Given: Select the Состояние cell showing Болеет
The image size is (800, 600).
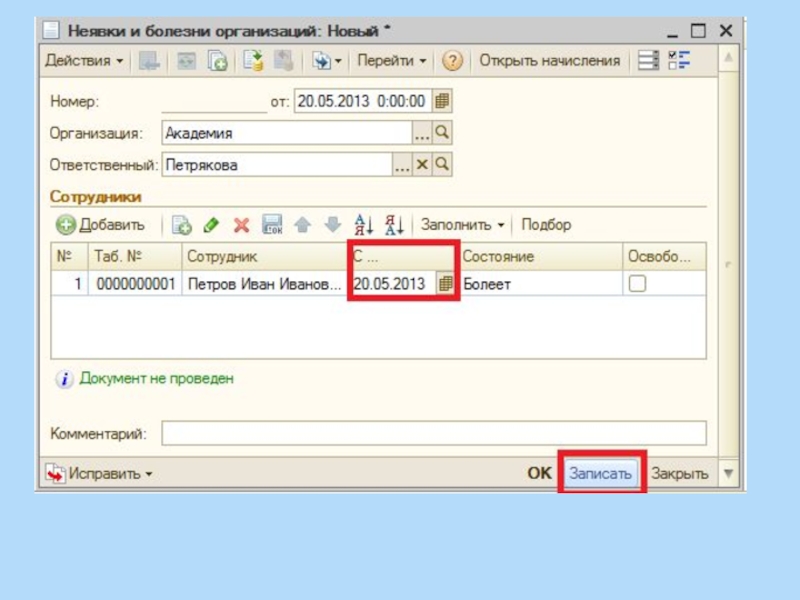Looking at the screenshot, I should click(x=540, y=284).
